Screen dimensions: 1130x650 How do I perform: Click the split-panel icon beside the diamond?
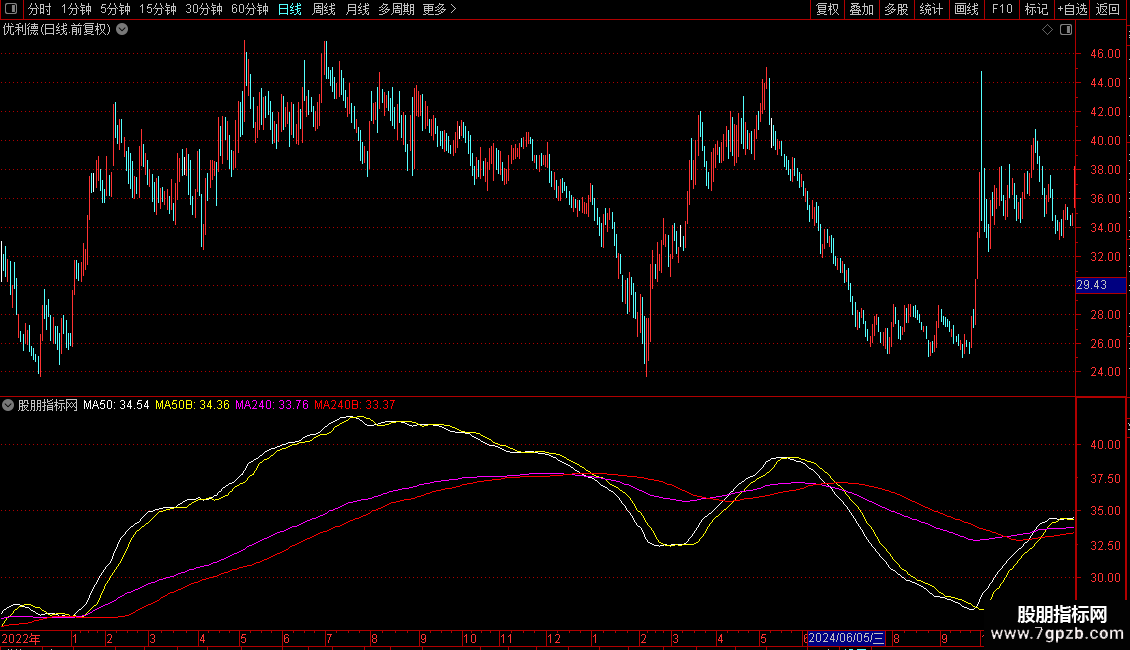[1064, 30]
